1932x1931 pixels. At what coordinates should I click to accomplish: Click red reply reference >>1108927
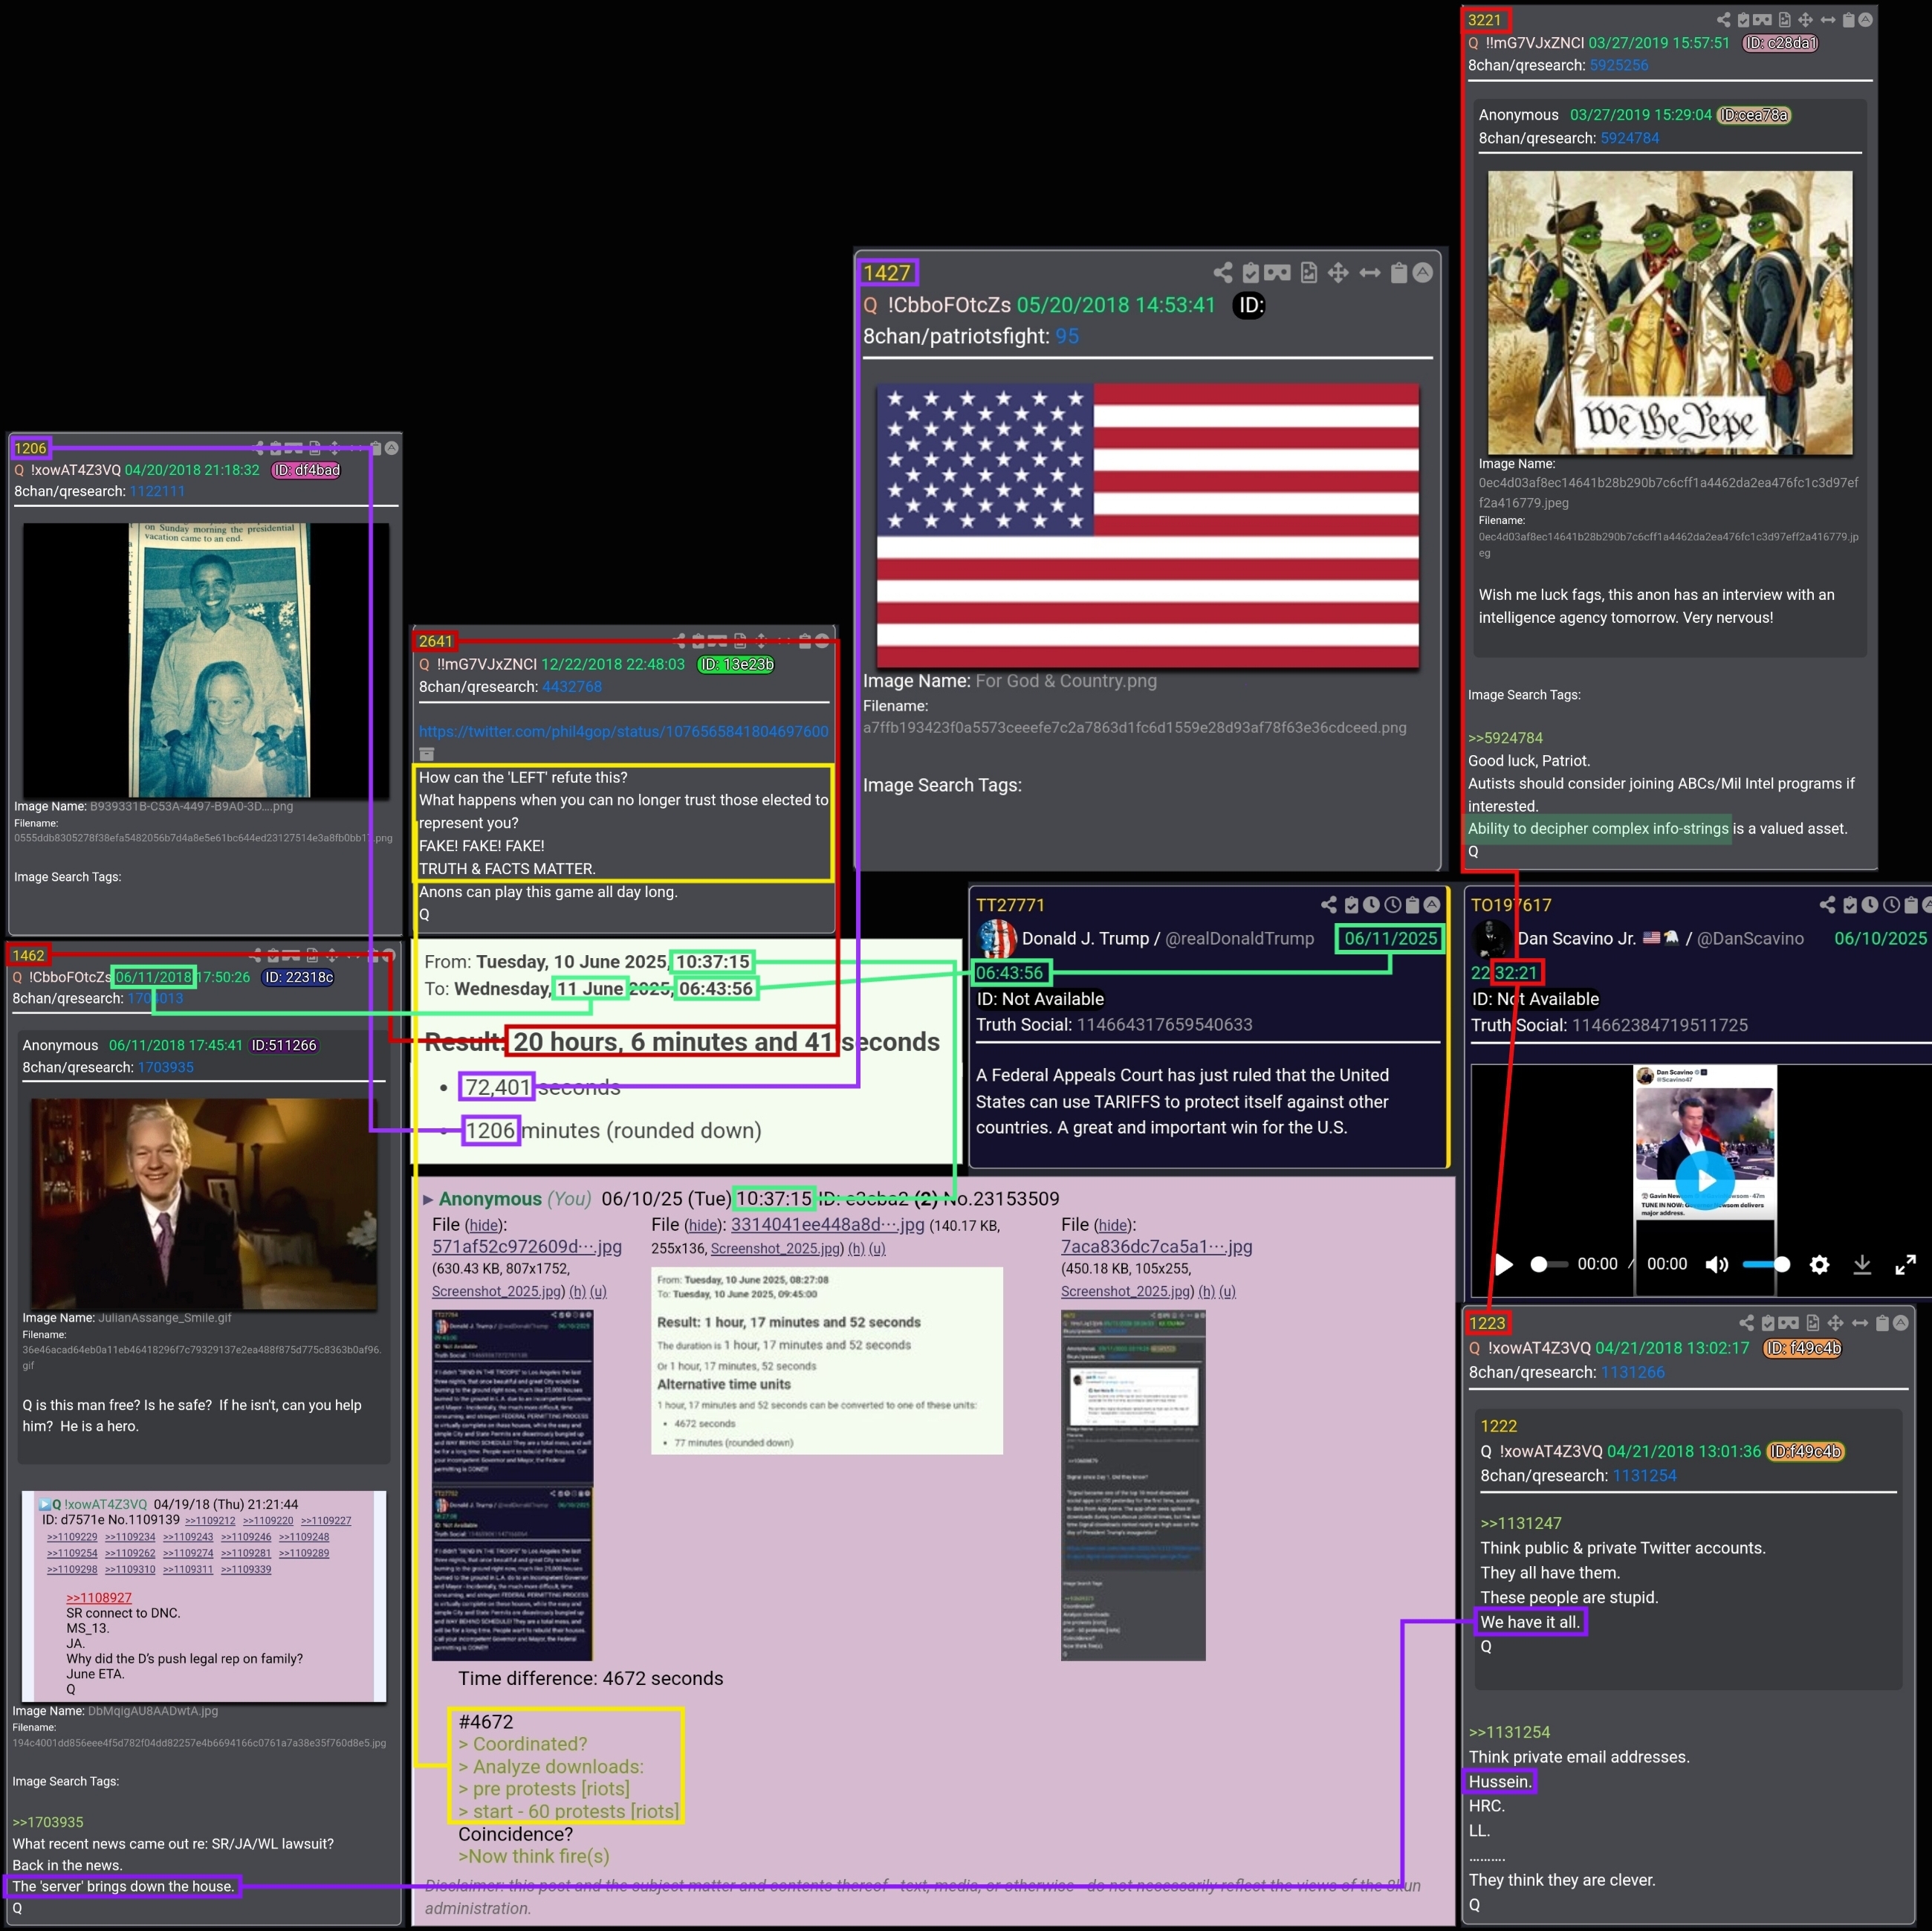[99, 1597]
